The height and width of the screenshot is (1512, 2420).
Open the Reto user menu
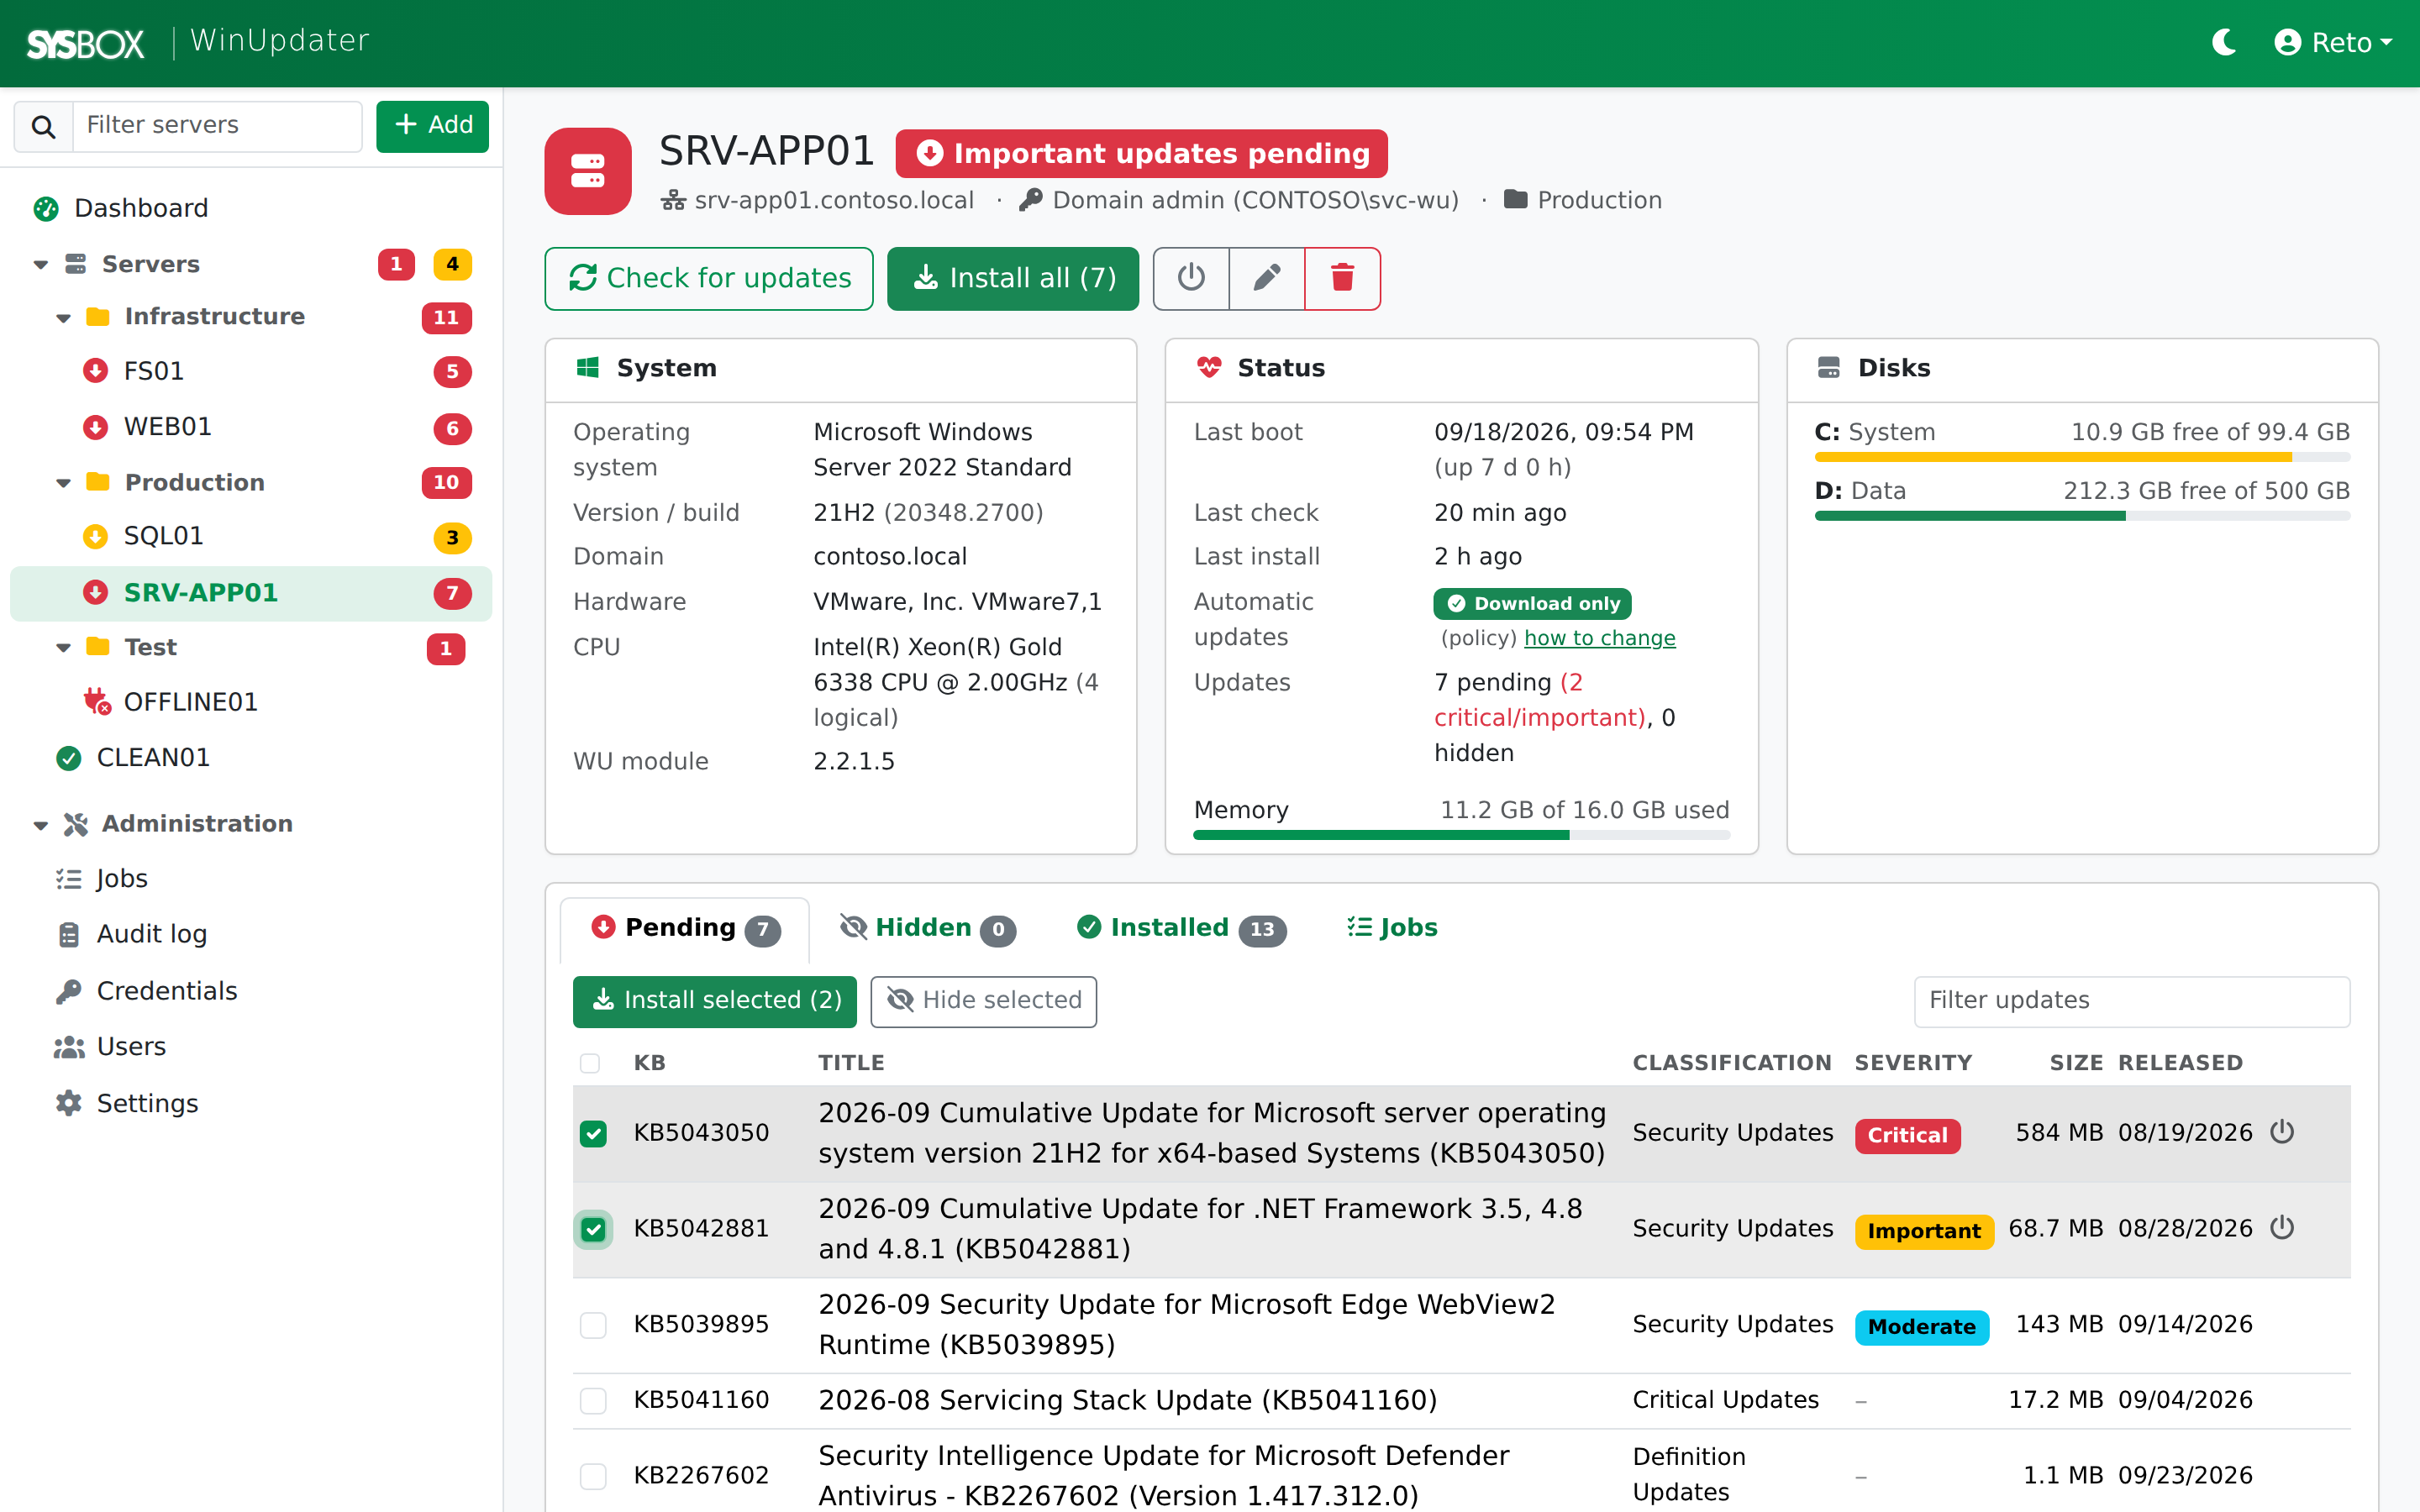click(x=2333, y=42)
